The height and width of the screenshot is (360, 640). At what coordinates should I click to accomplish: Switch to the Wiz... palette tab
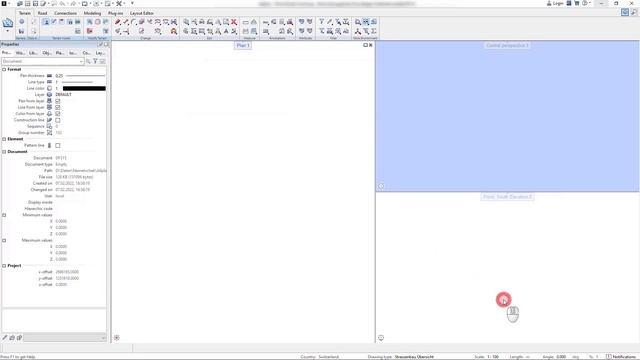[x=20, y=53]
